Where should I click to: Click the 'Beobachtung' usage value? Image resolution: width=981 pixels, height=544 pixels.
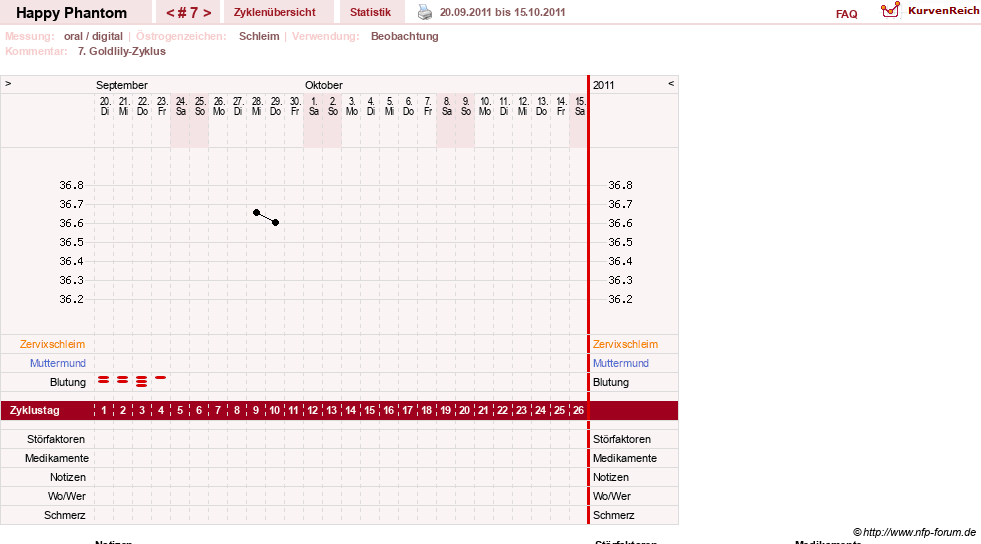click(405, 36)
